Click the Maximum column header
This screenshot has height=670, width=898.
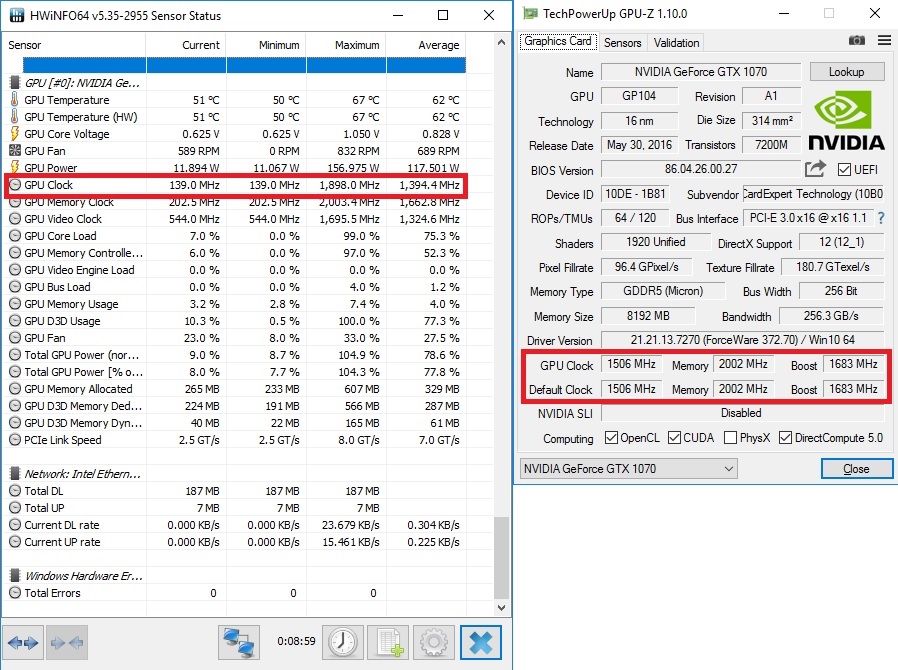pos(346,45)
